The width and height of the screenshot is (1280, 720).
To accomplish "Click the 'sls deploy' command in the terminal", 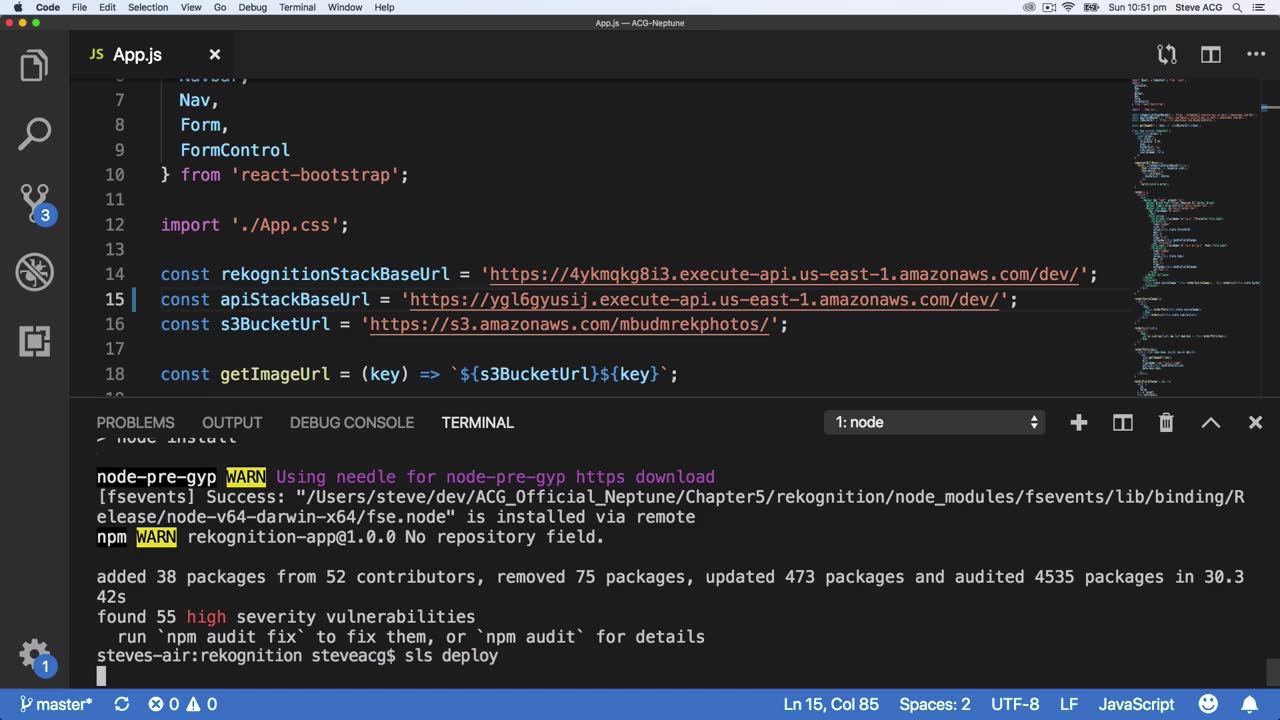I will [452, 657].
